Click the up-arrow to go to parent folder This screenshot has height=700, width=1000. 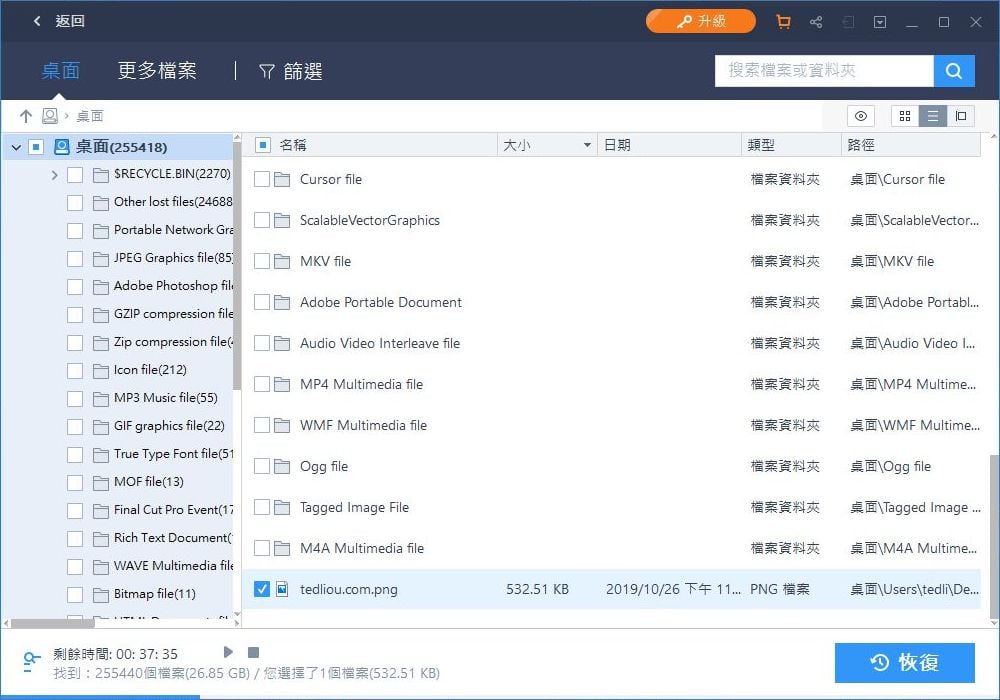coord(26,116)
